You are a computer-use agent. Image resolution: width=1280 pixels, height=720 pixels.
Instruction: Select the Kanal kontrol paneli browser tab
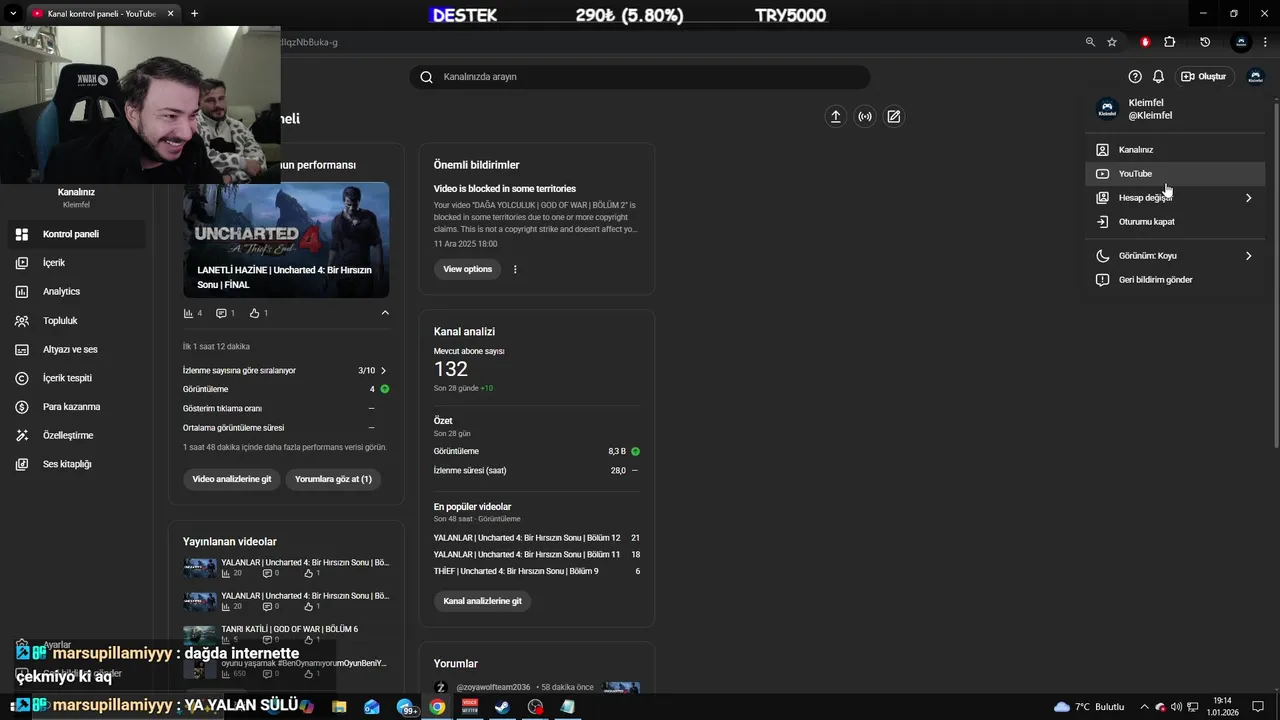[x=102, y=13]
